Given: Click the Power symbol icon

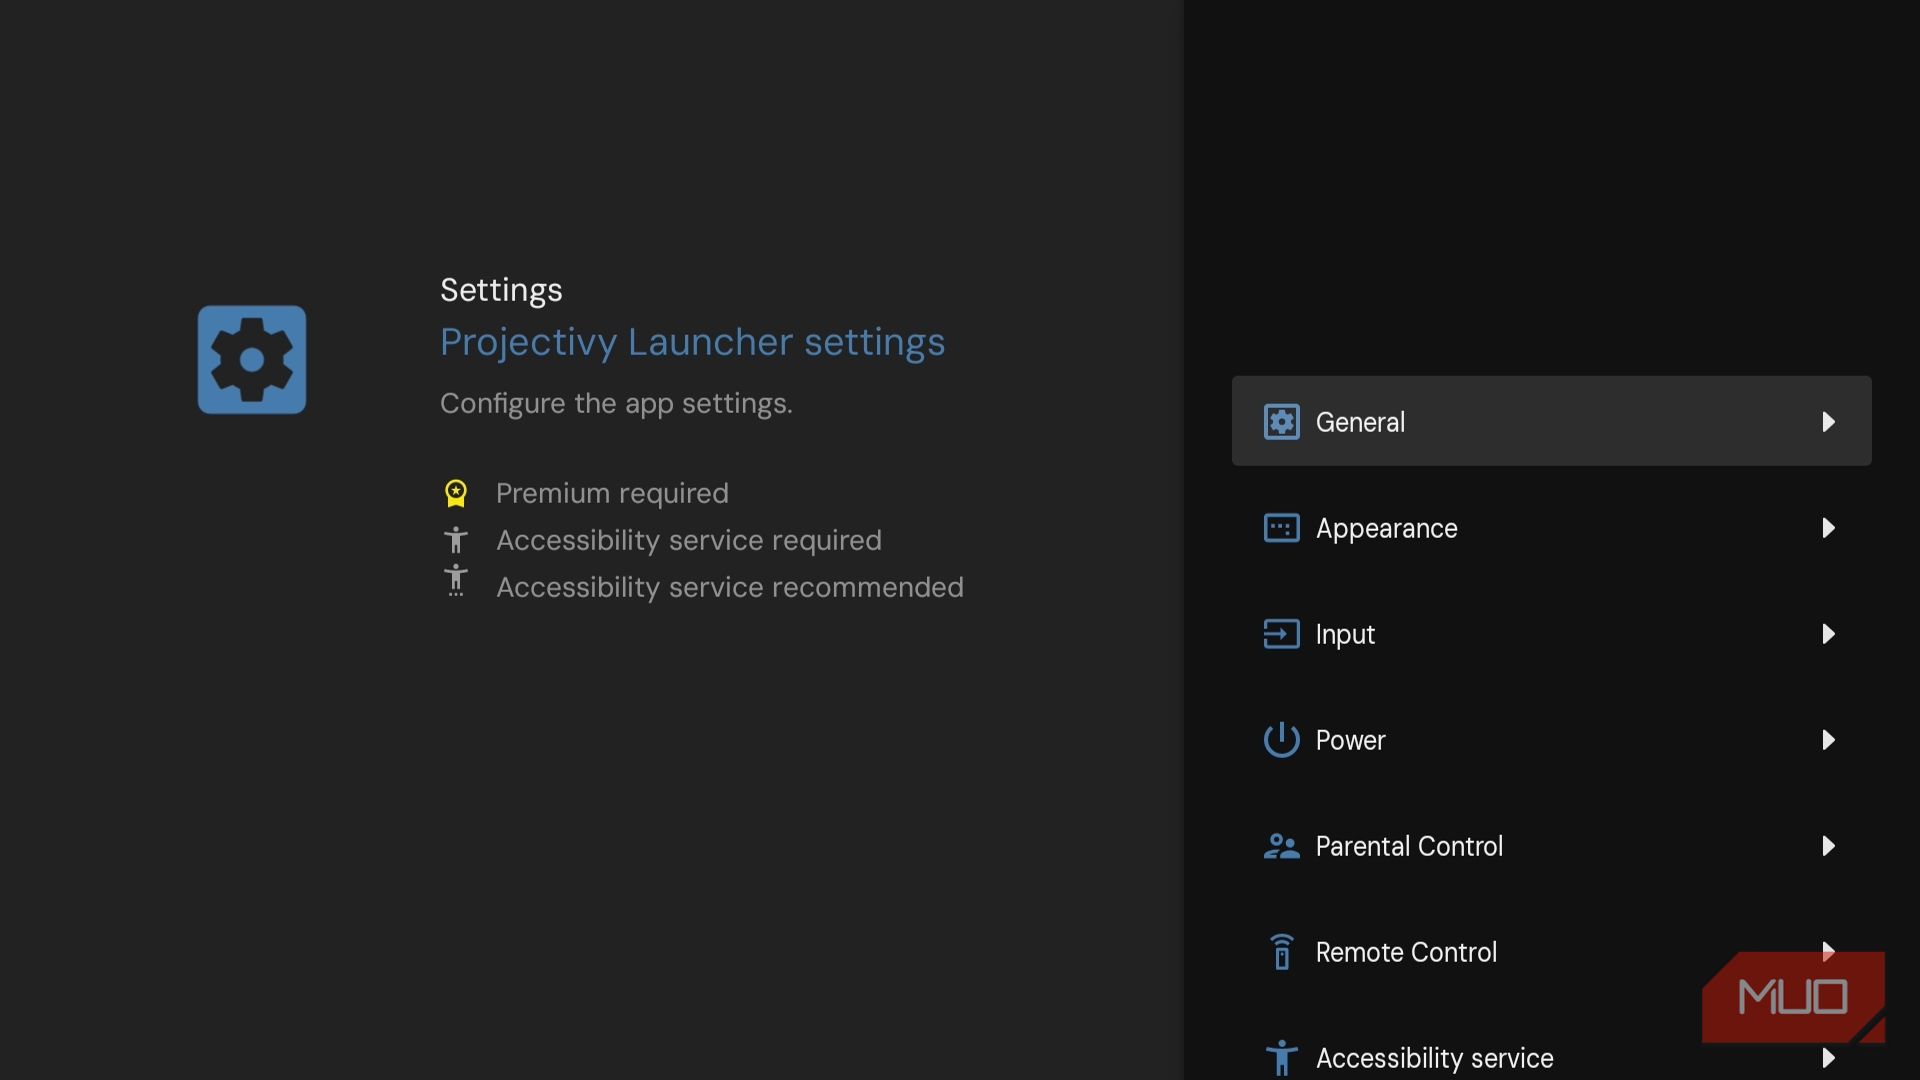Looking at the screenshot, I should pyautogui.click(x=1281, y=740).
